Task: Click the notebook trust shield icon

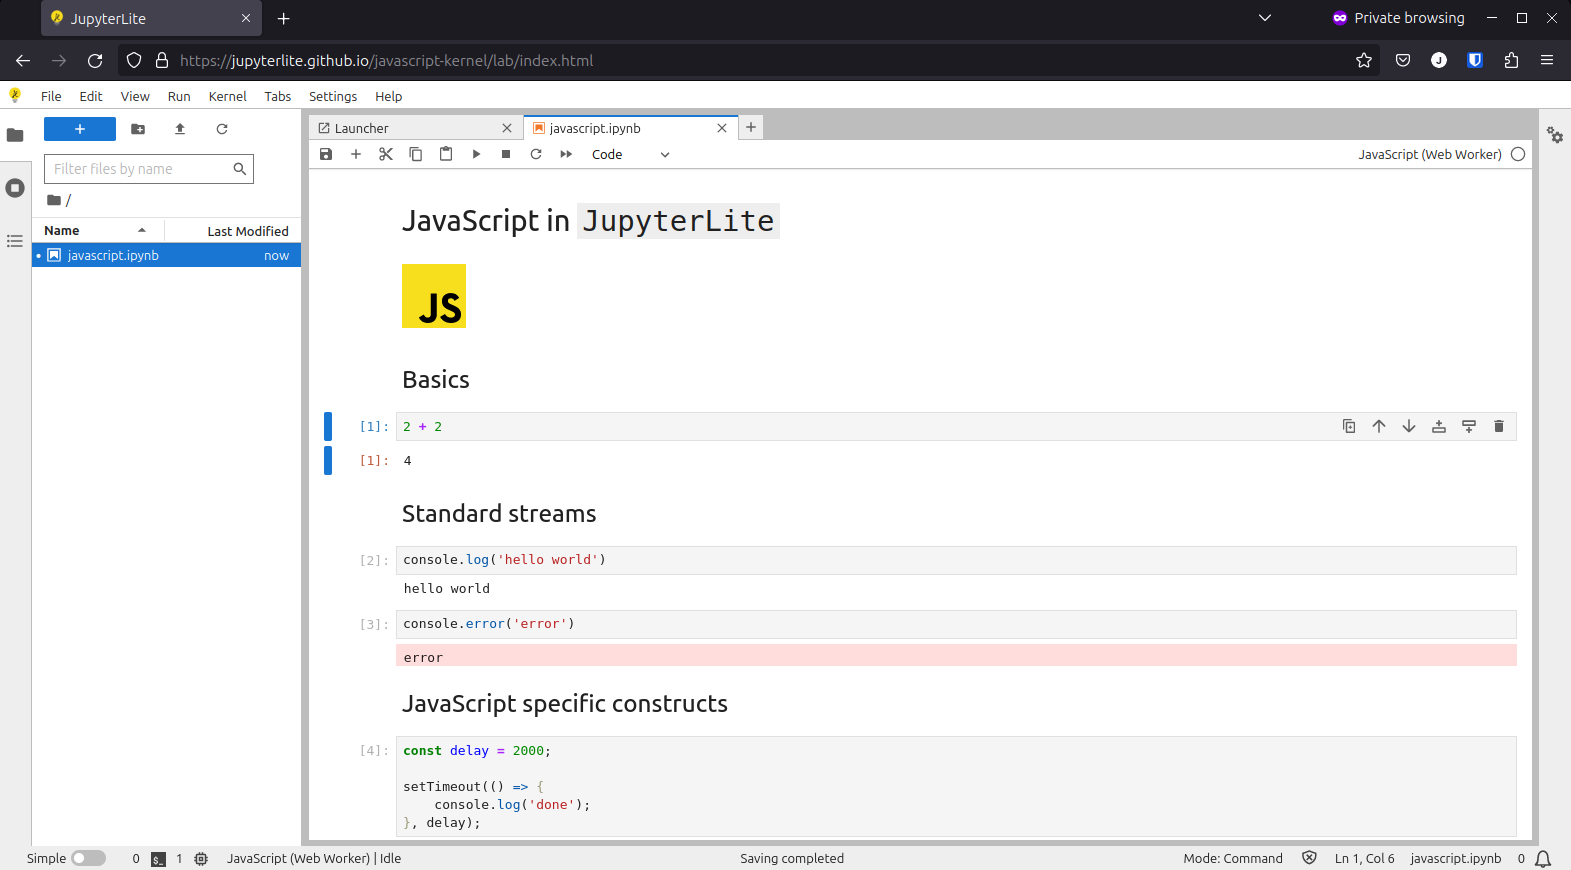Action: click(1309, 858)
